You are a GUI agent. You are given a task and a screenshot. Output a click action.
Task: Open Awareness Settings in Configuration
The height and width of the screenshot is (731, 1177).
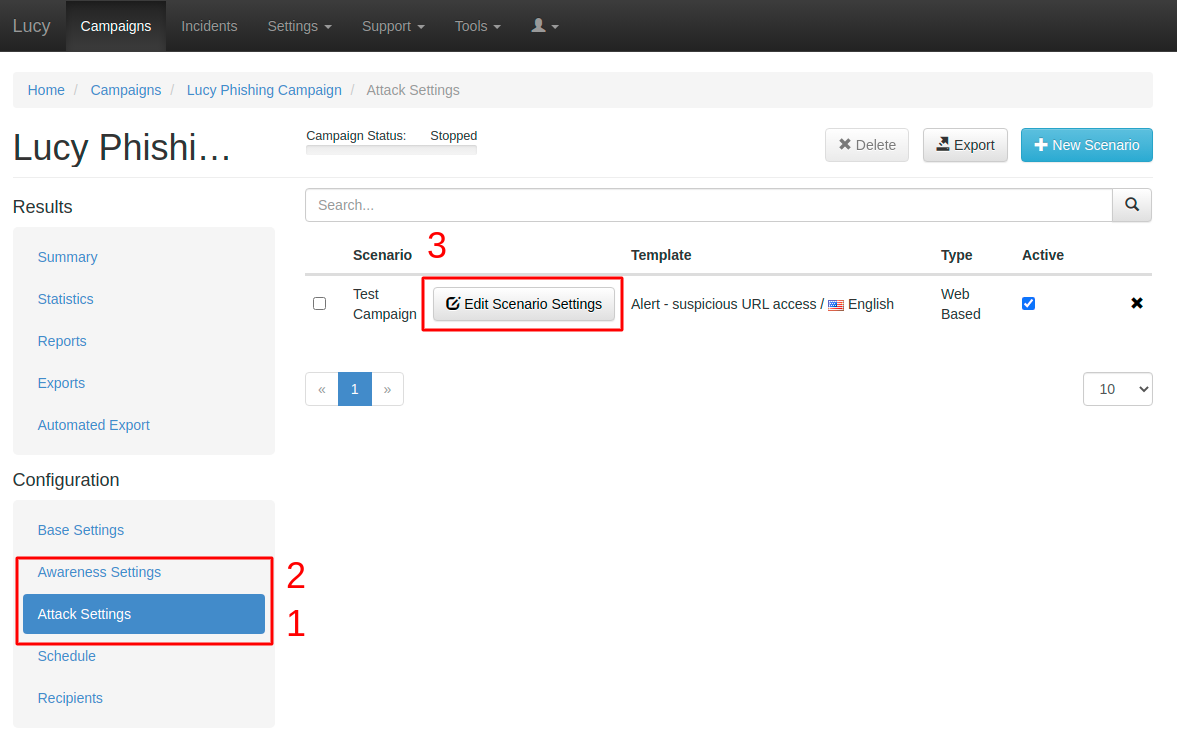pos(99,573)
